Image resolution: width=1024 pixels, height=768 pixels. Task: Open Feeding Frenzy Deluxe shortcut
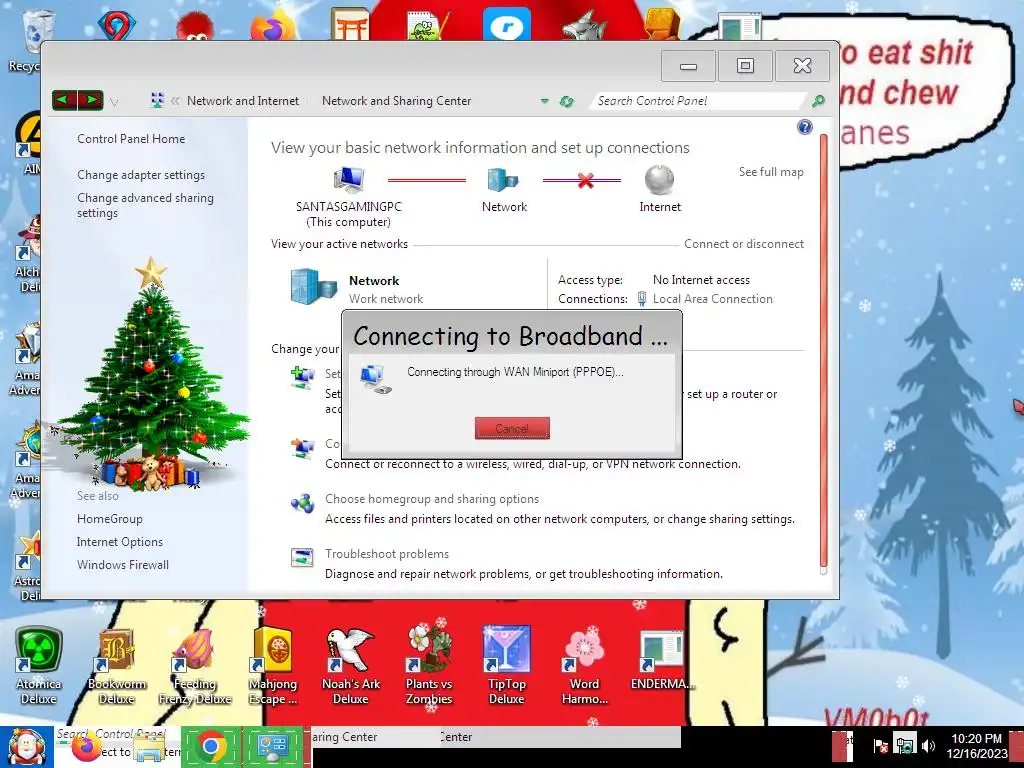195,665
